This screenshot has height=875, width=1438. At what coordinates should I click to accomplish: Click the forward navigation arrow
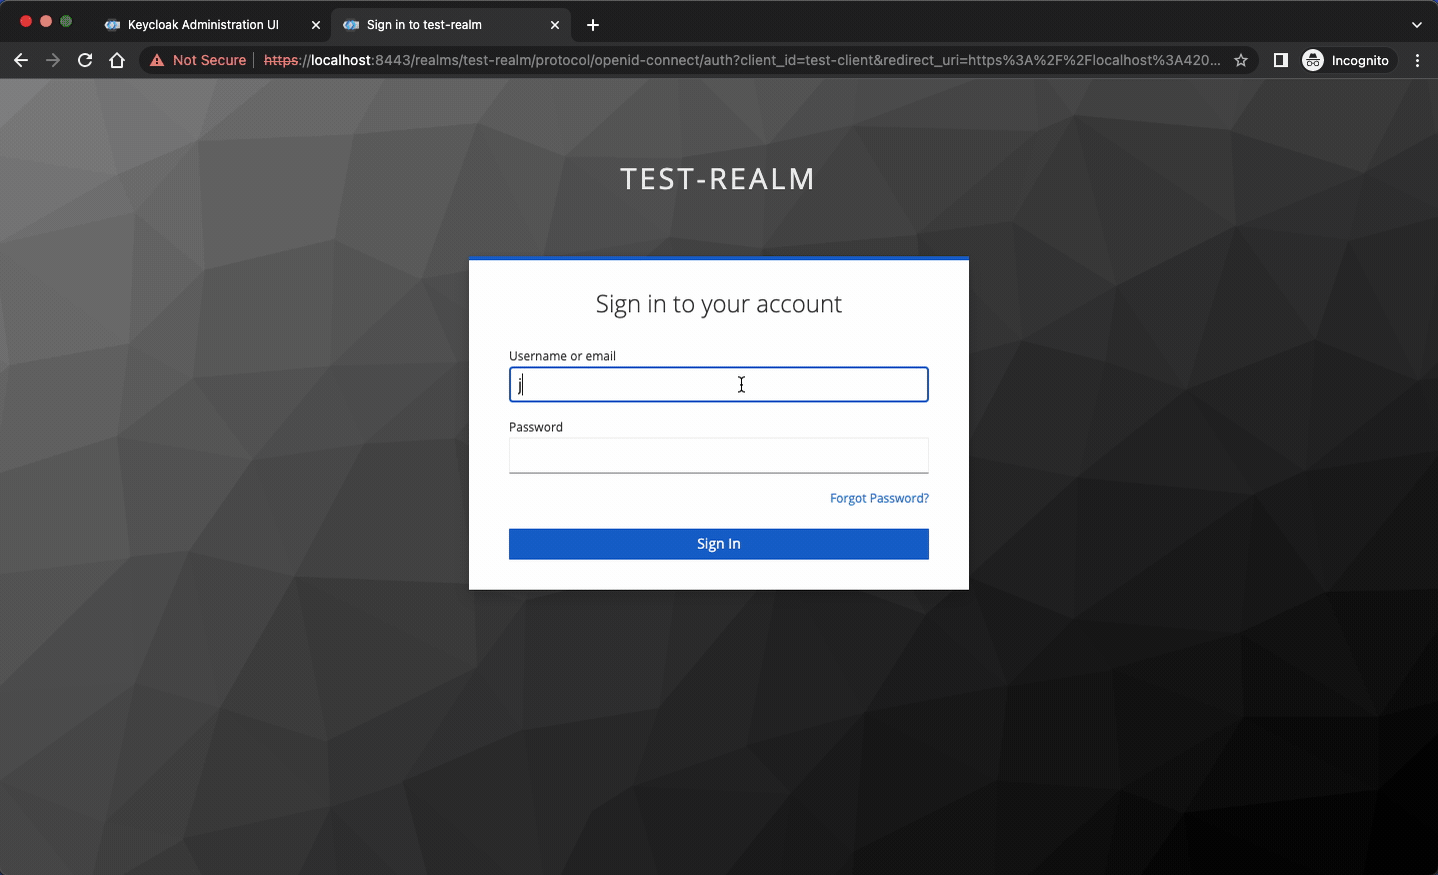53,60
